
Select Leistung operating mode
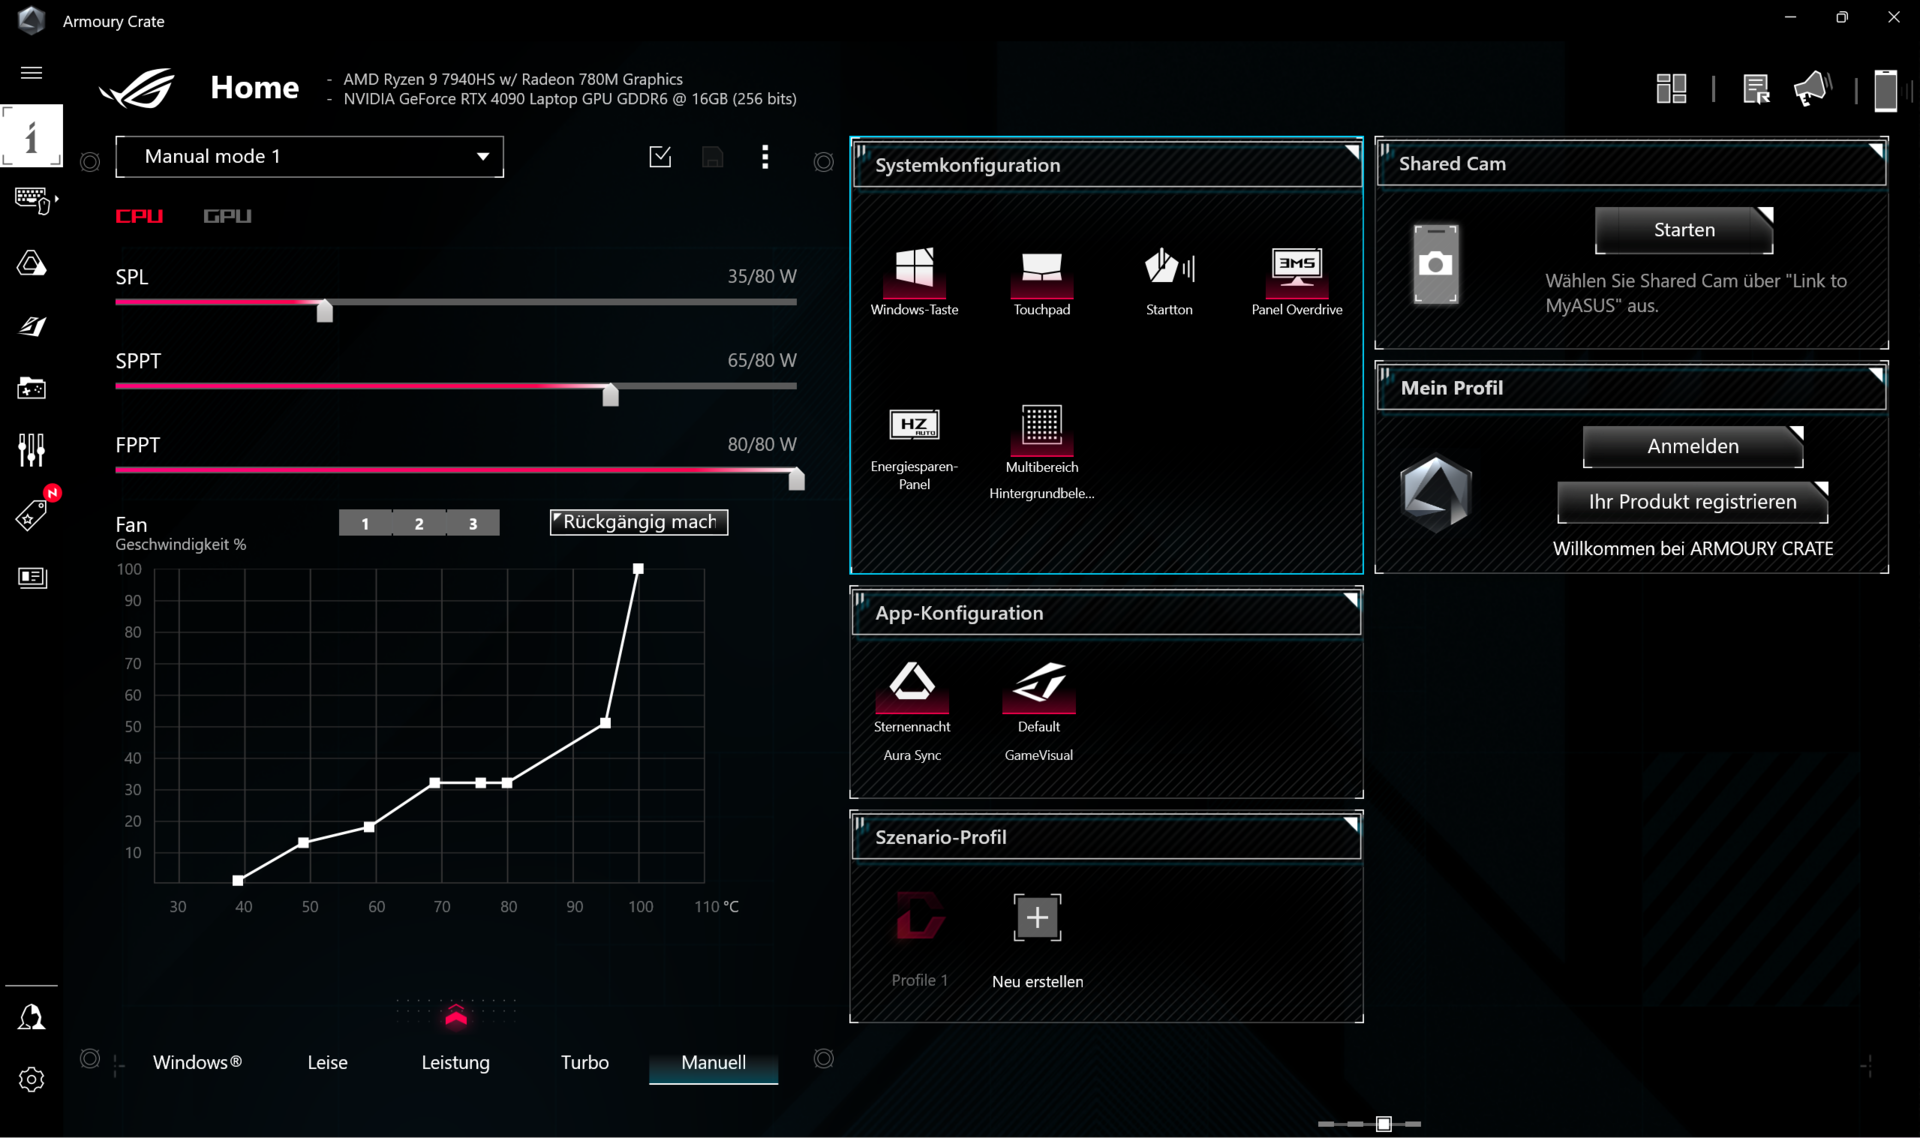click(x=455, y=1063)
